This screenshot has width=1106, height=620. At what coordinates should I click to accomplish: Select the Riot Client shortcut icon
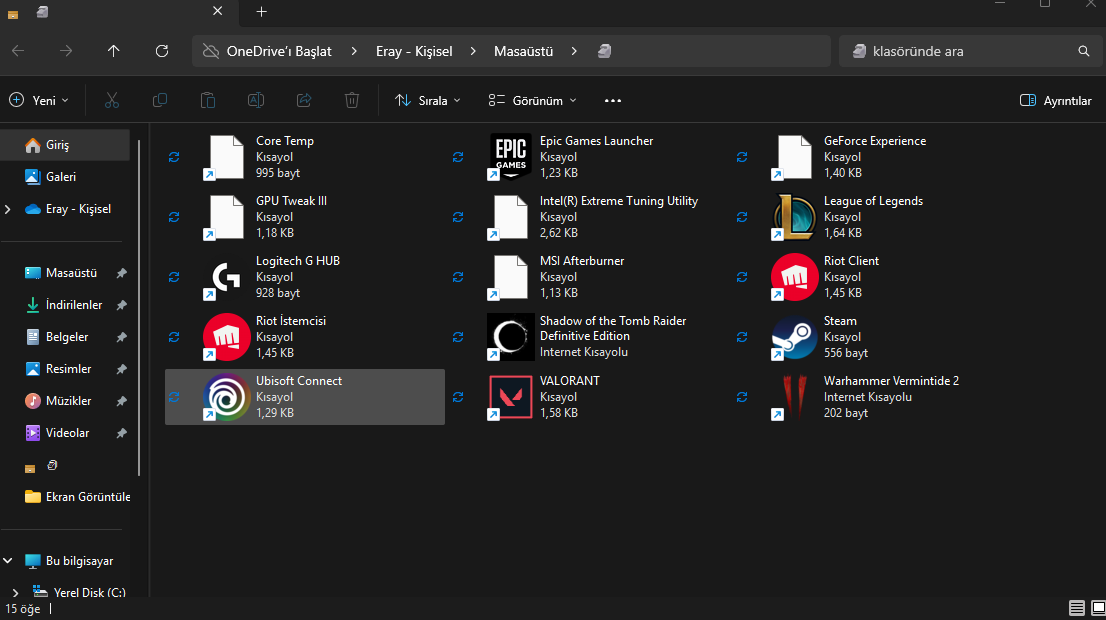[x=794, y=277]
